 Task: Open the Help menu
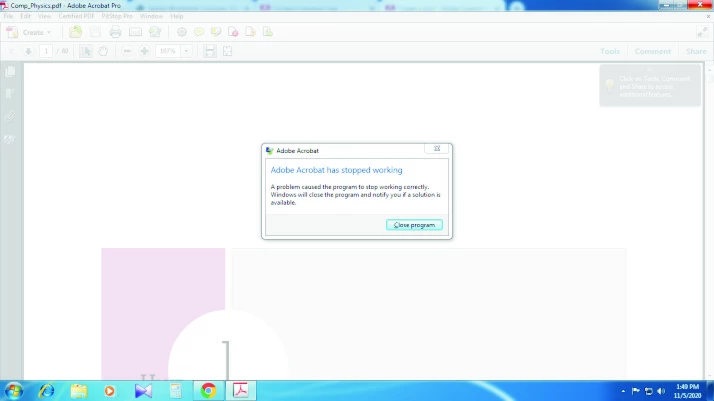click(177, 16)
